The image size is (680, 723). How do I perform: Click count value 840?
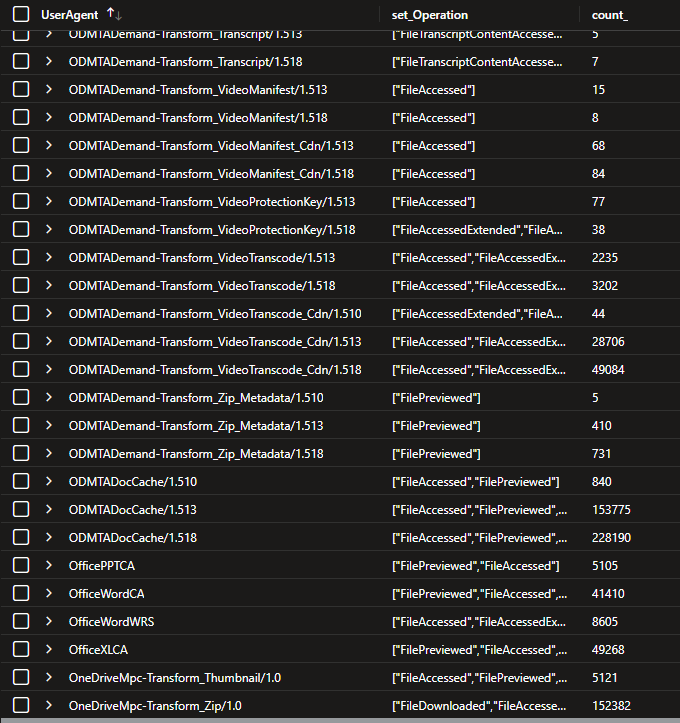[602, 481]
